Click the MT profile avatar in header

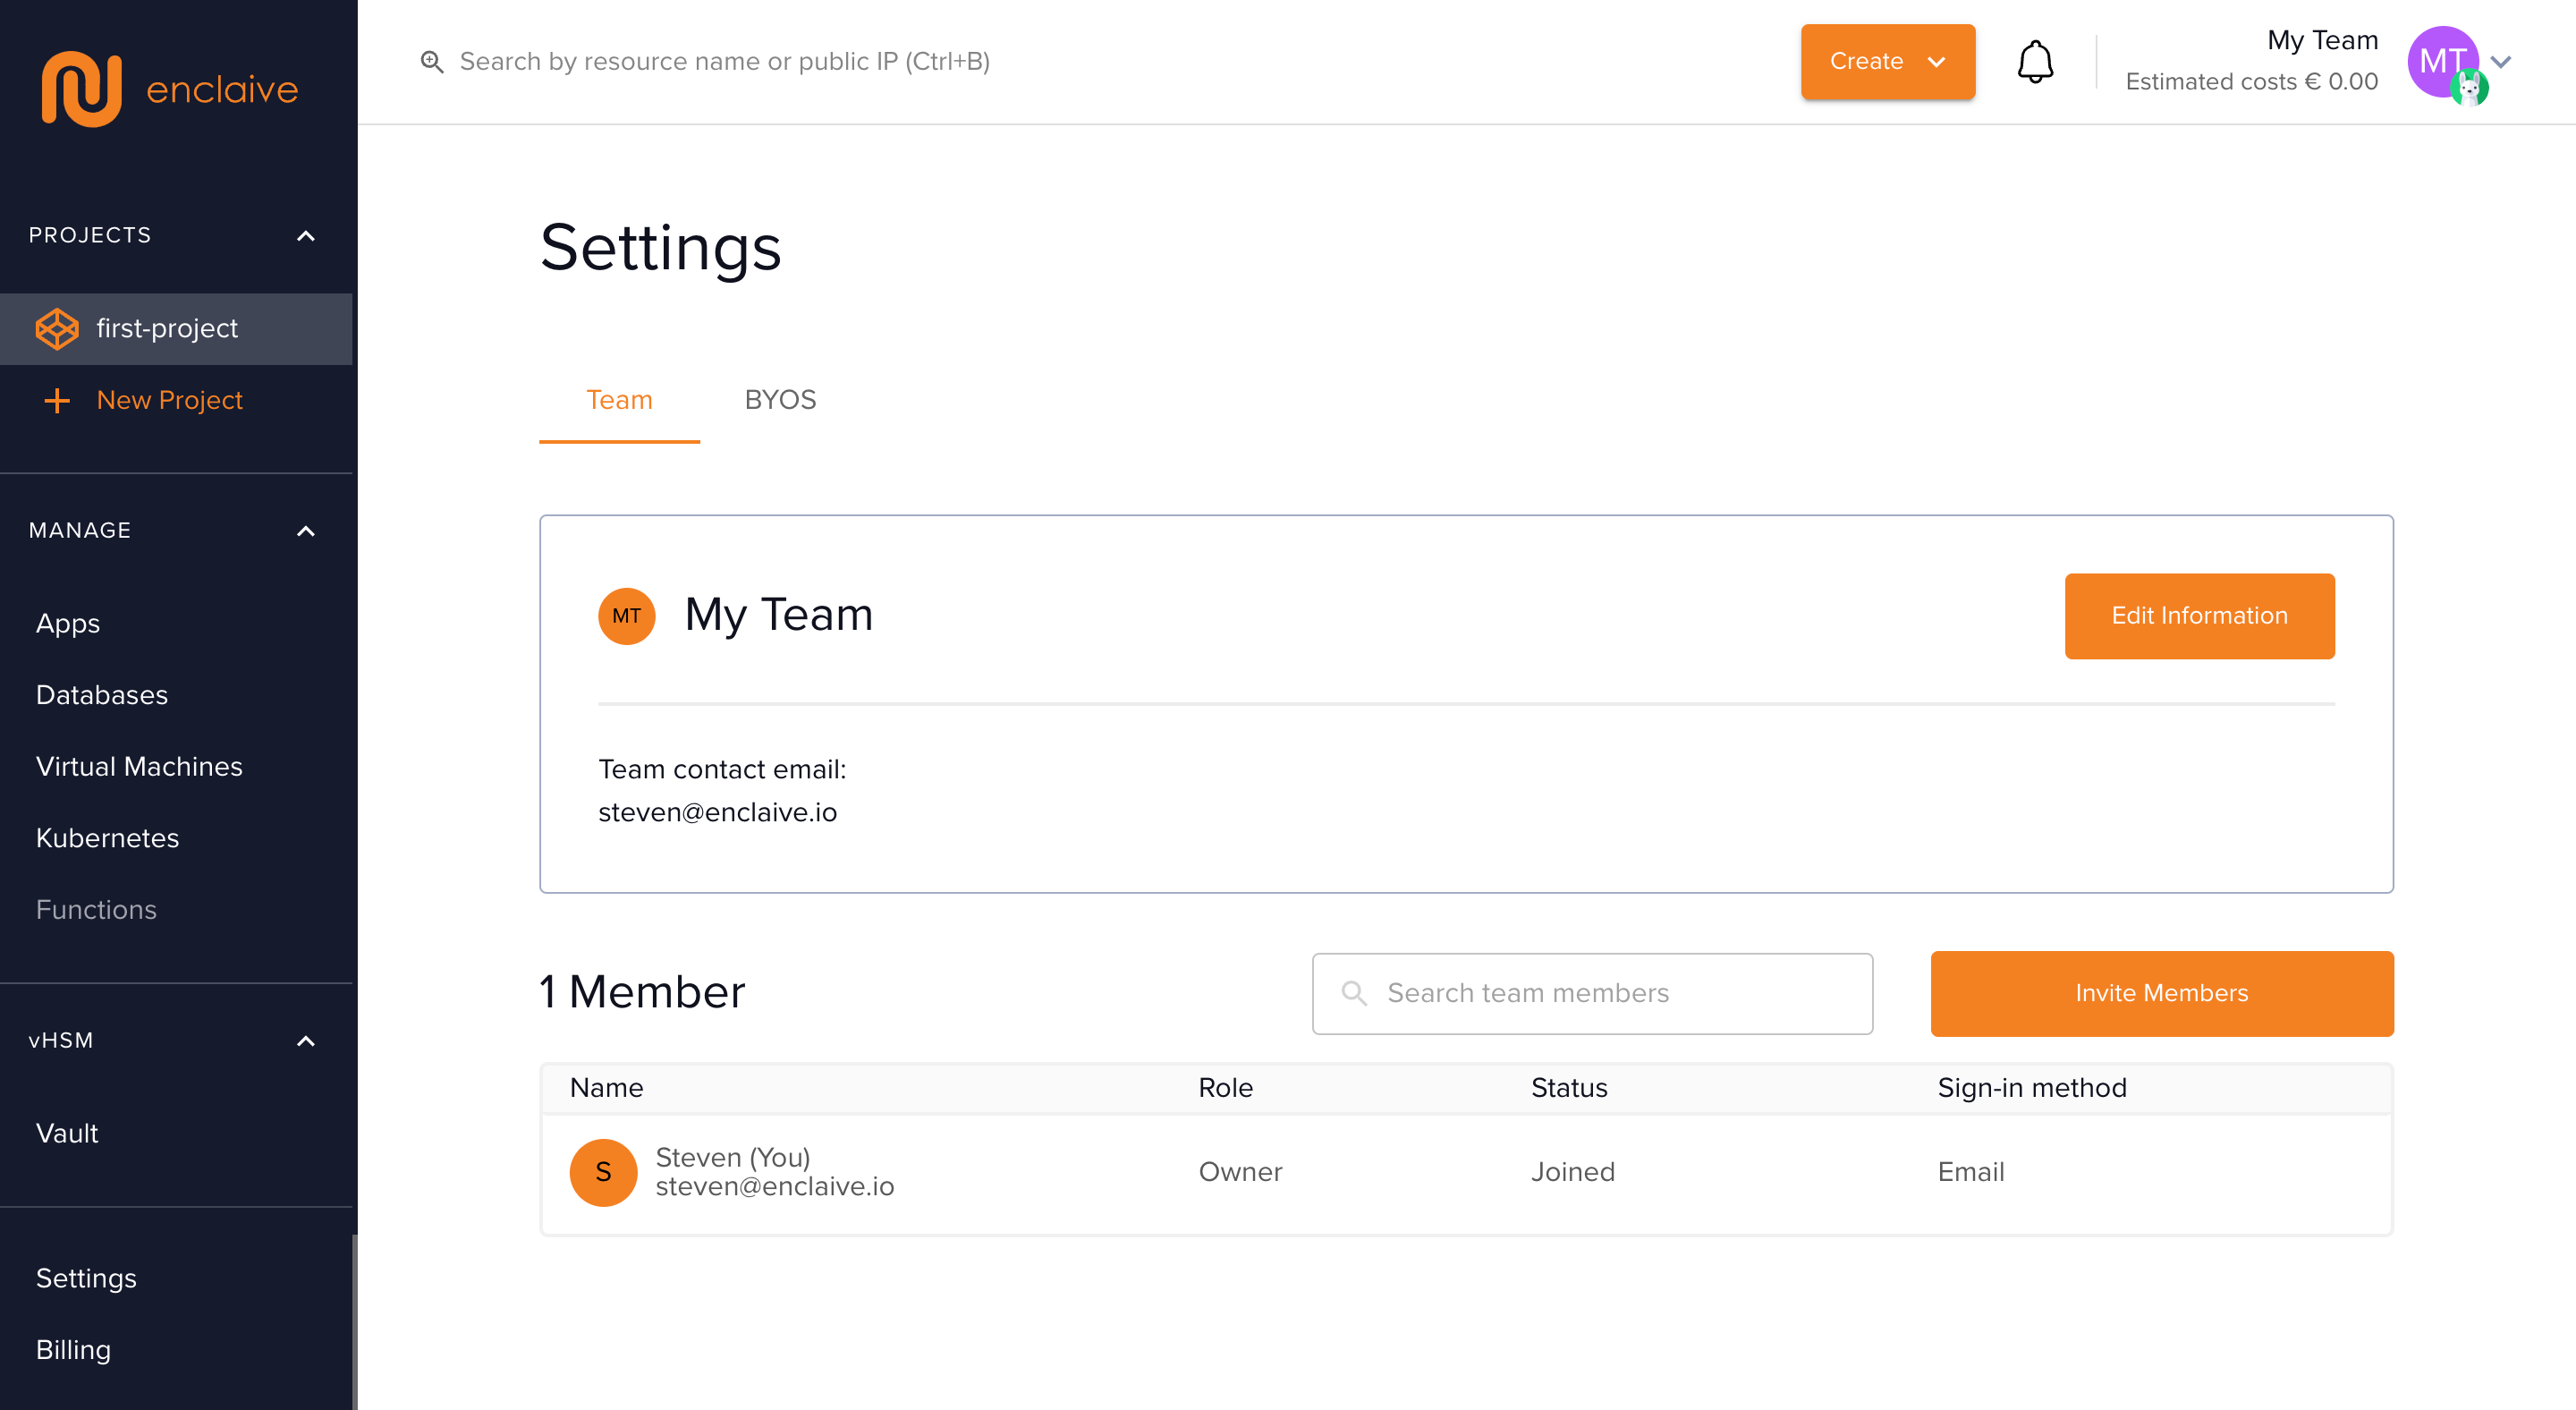(2443, 62)
